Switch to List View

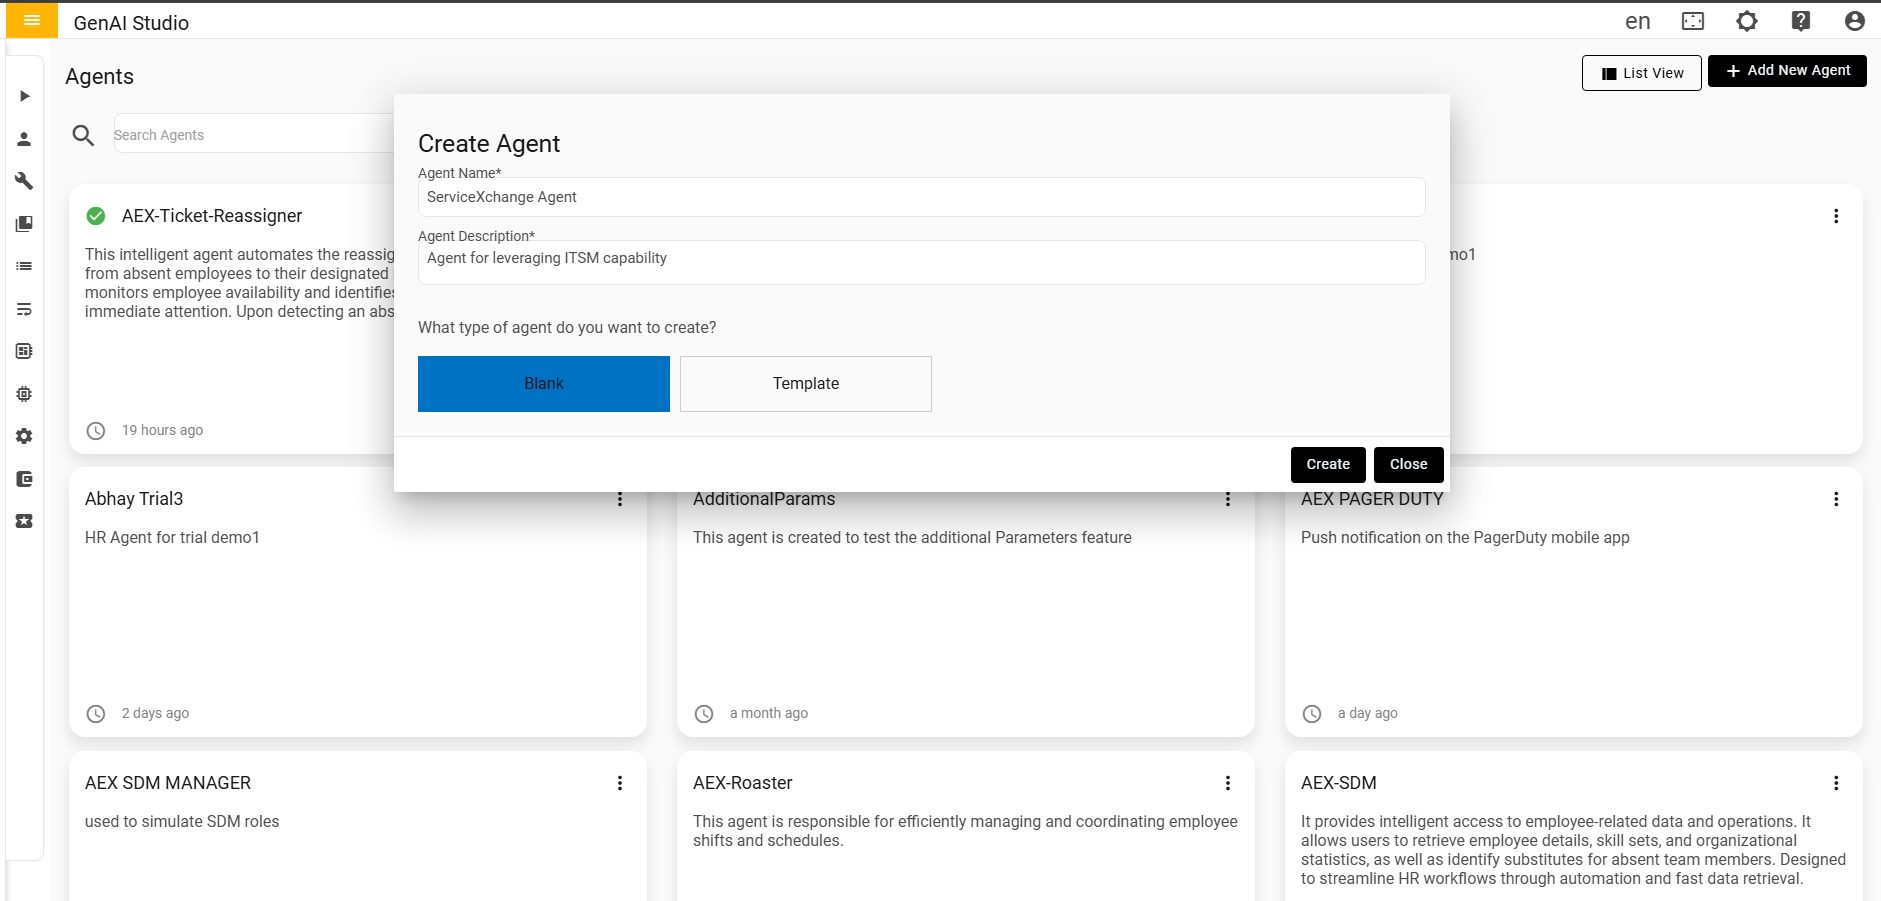click(x=1641, y=73)
